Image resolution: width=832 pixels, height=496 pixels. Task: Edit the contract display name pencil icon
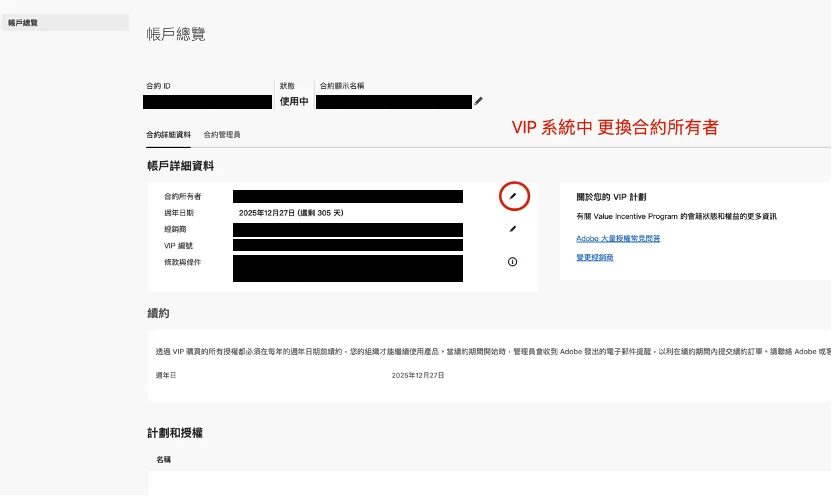coord(478,101)
